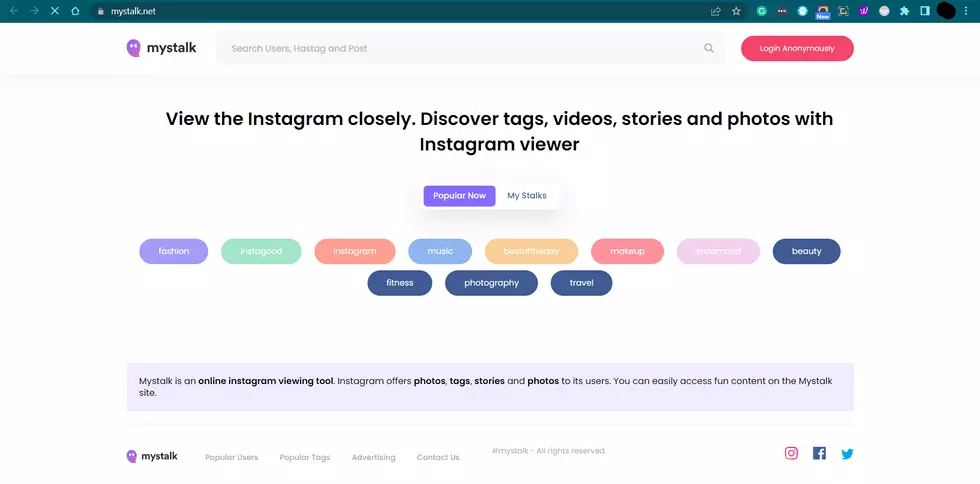Open the fashion tag
The height and width of the screenshot is (484, 980).
174,251
